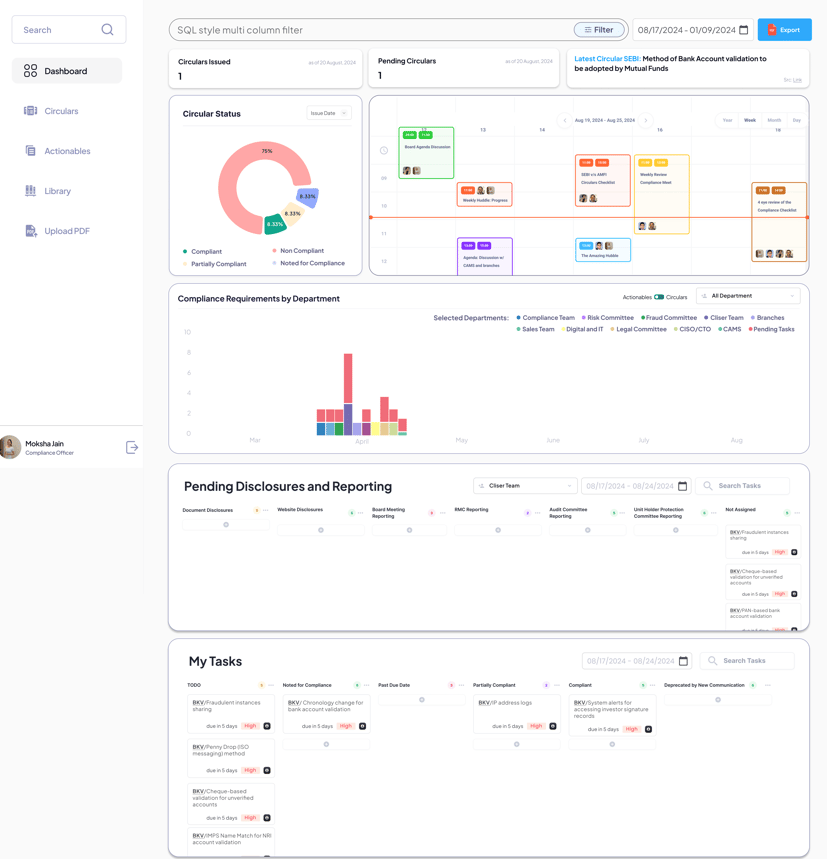
Task: Click the Export button
Action: pyautogui.click(x=784, y=30)
